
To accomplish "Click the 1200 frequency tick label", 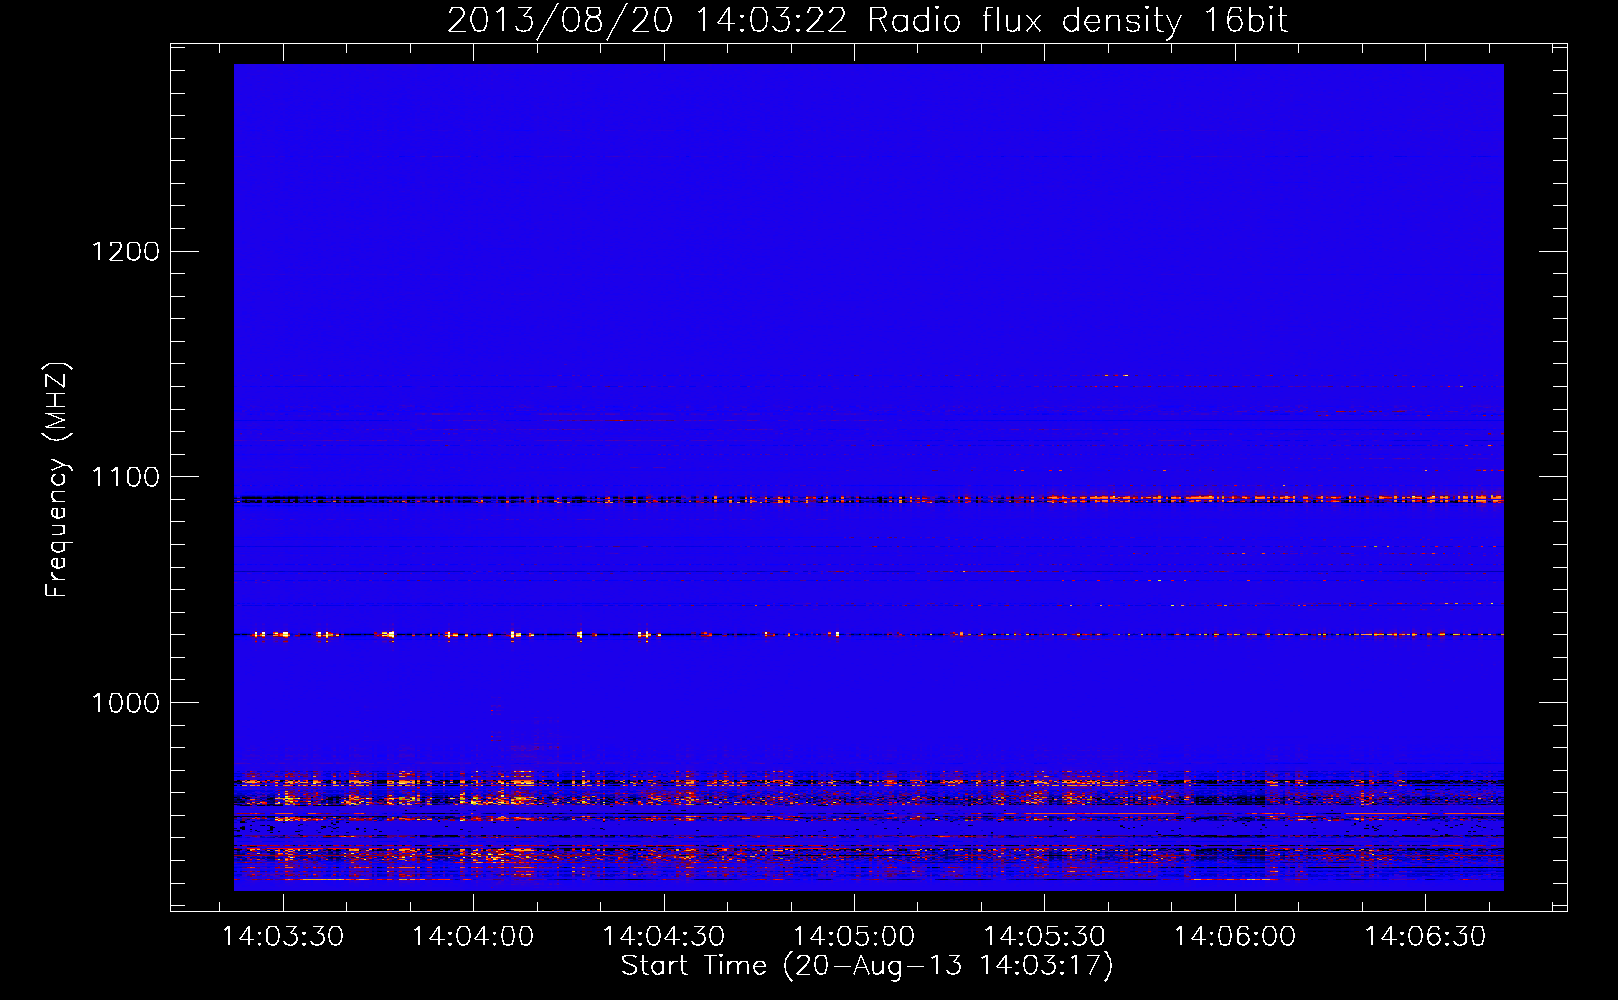I will click(126, 251).
